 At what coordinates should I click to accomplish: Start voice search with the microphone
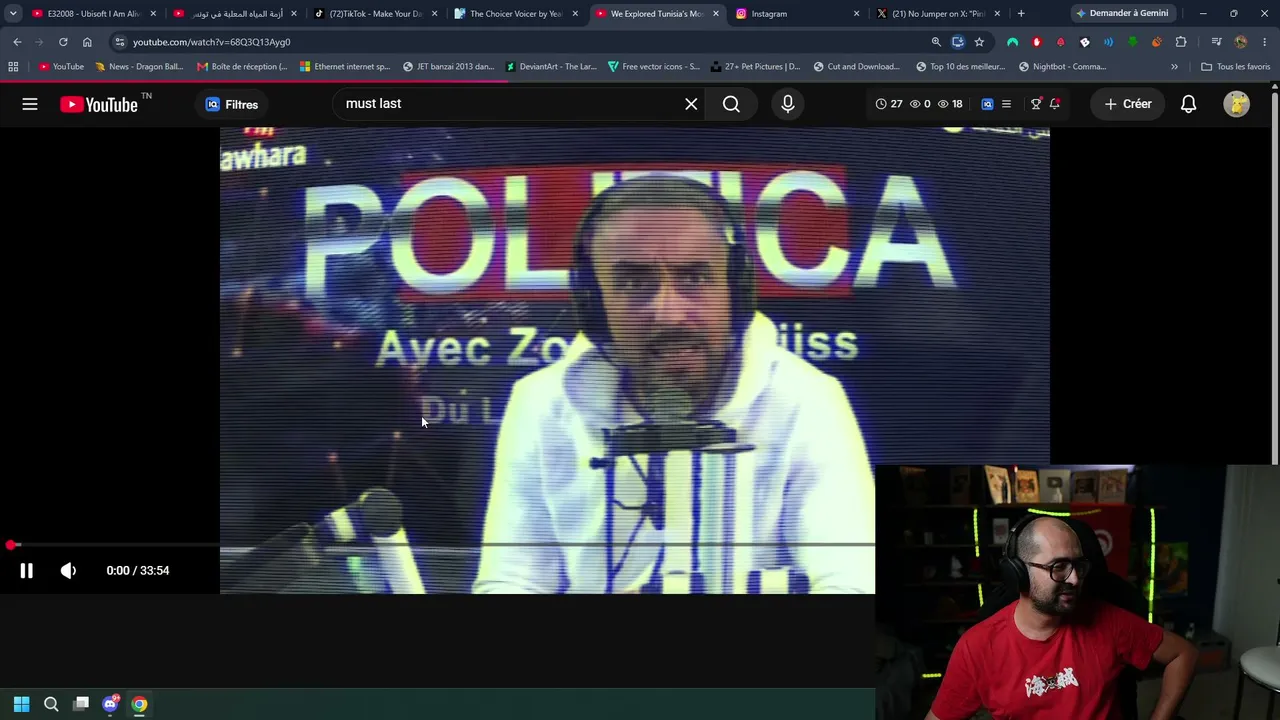pyautogui.click(x=788, y=104)
